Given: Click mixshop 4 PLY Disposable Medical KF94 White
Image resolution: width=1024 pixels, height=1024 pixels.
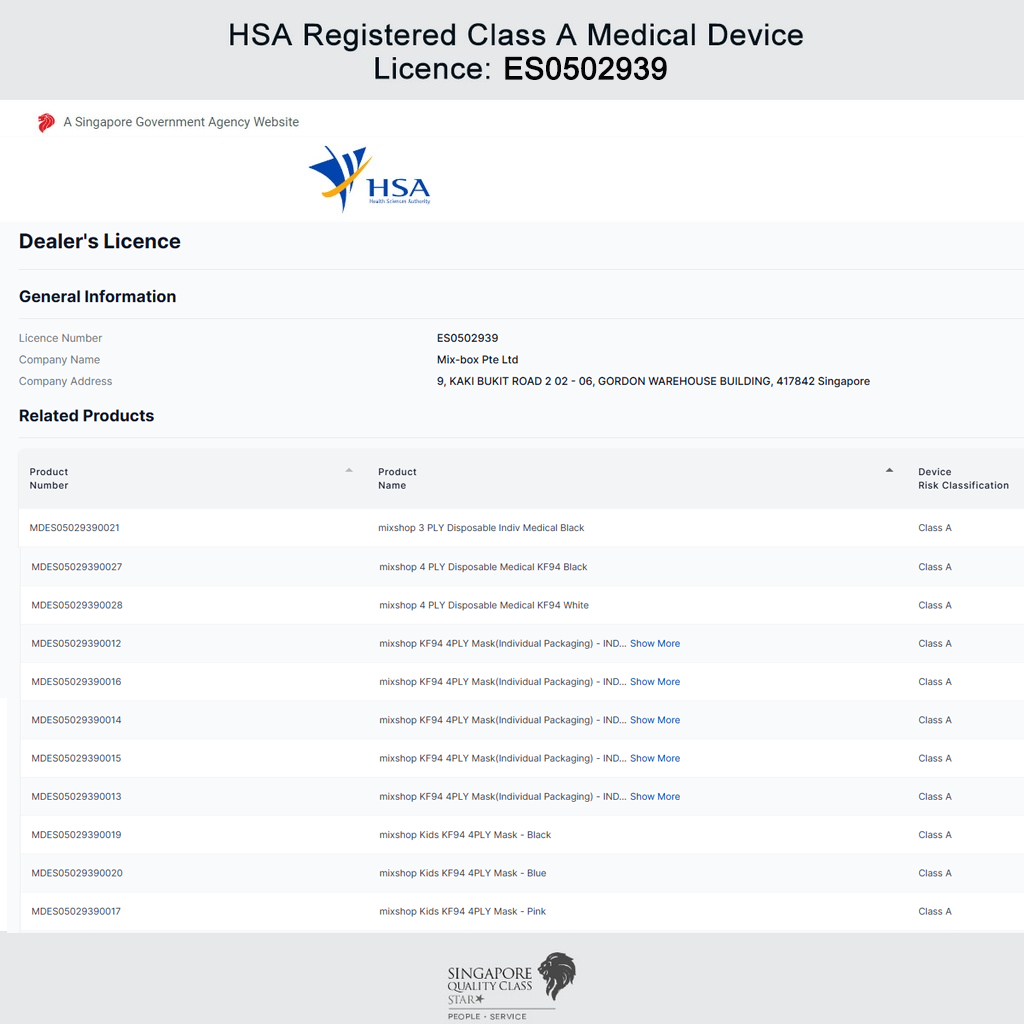Looking at the screenshot, I should [483, 605].
